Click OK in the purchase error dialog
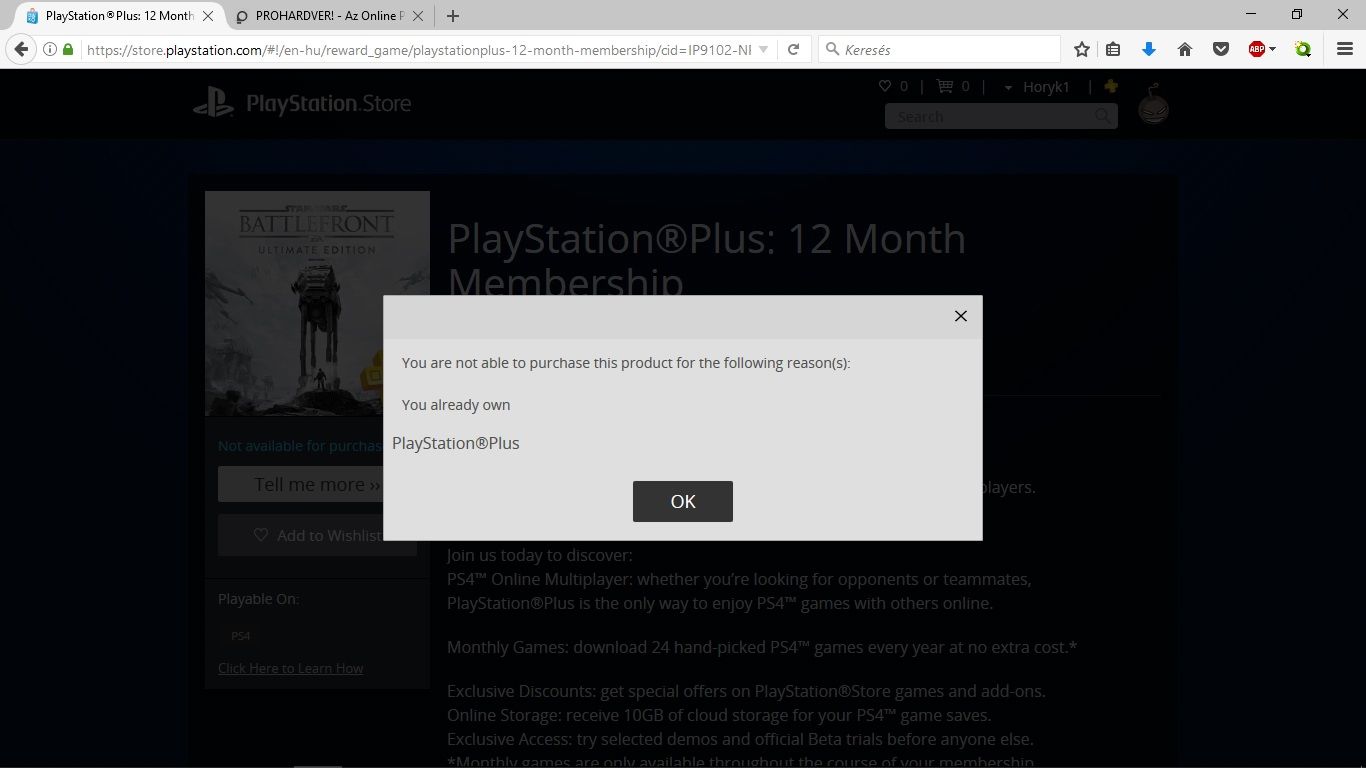This screenshot has width=1366, height=768. pos(683,501)
